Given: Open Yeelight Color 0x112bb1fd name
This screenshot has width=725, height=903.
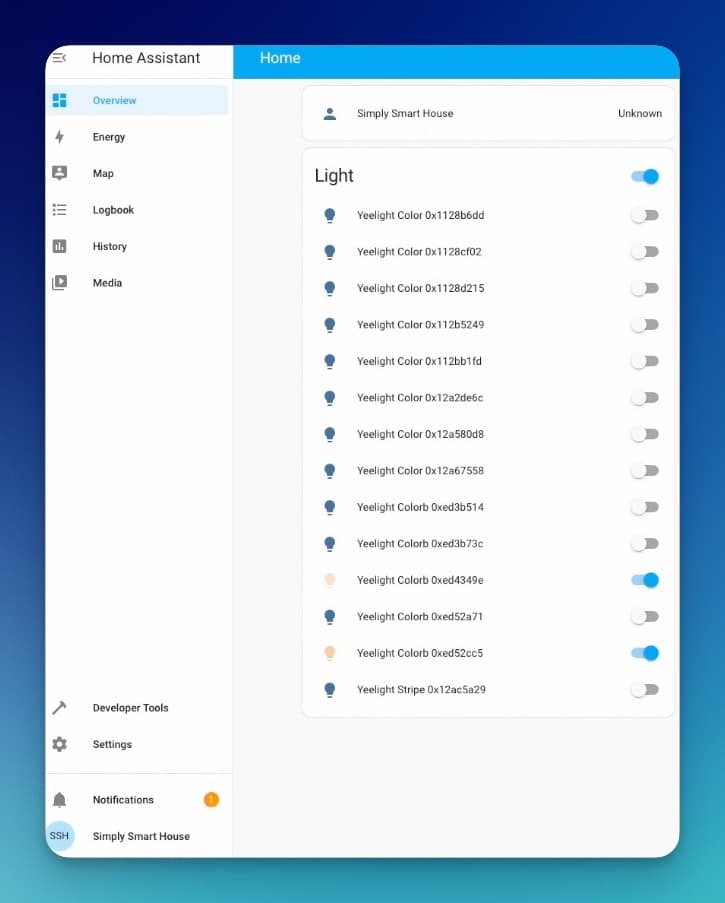Looking at the screenshot, I should [419, 361].
